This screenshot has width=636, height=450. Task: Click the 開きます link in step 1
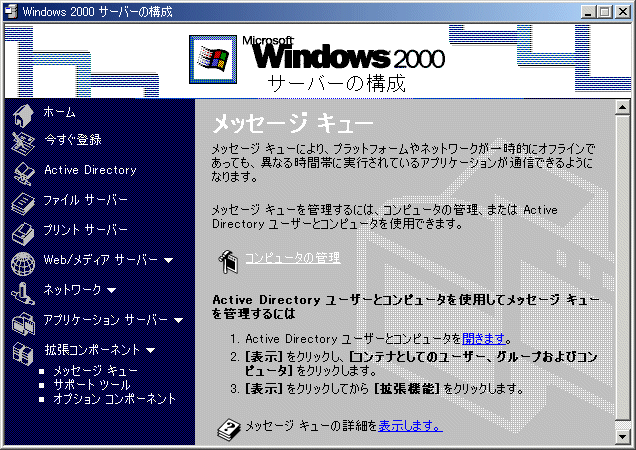tap(484, 338)
